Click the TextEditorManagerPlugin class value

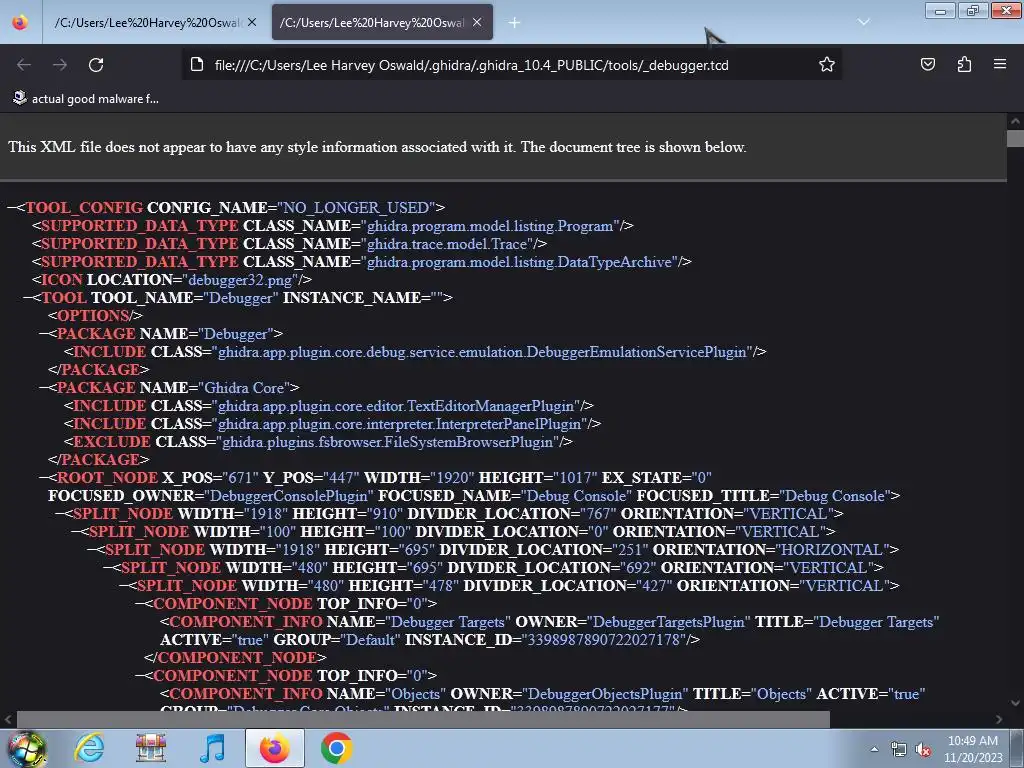(396, 406)
